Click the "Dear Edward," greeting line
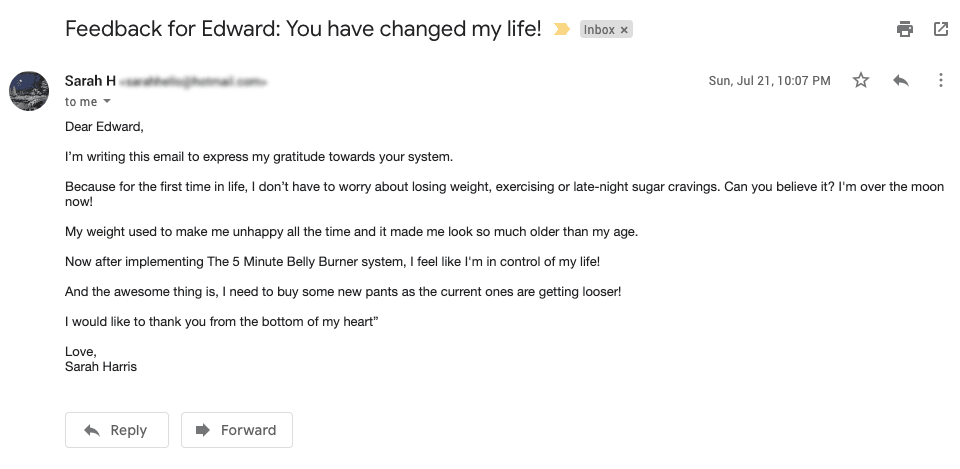 104,126
